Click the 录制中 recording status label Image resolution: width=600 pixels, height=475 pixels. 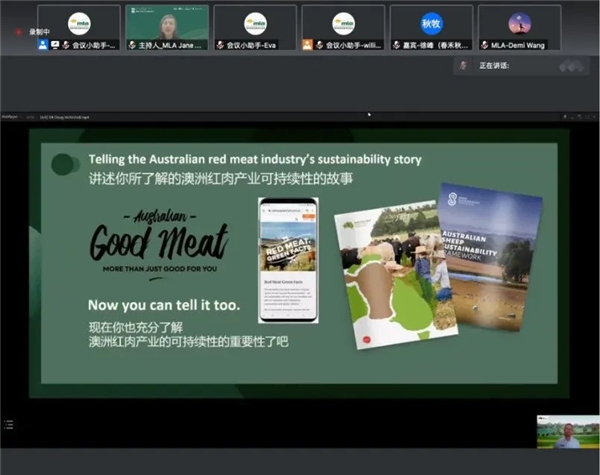(x=40, y=31)
